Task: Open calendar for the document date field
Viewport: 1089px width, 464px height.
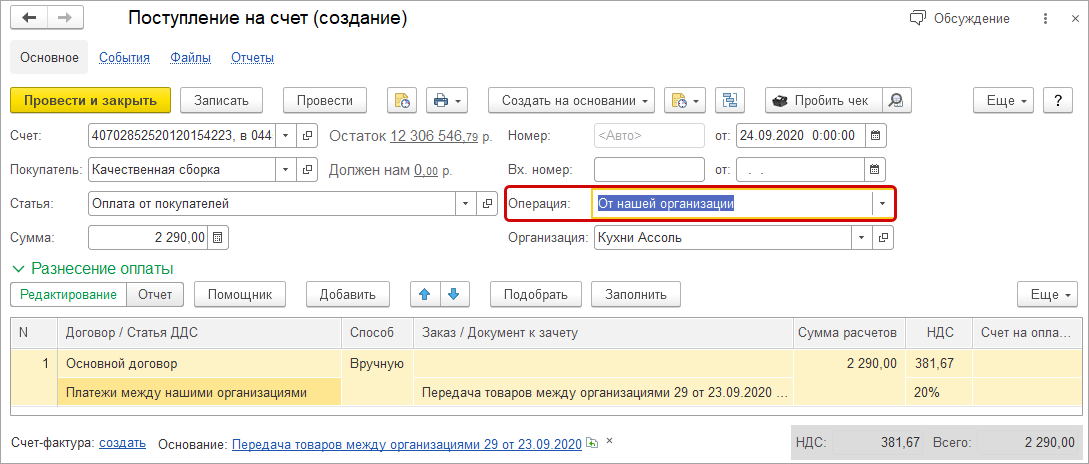Action: point(875,135)
